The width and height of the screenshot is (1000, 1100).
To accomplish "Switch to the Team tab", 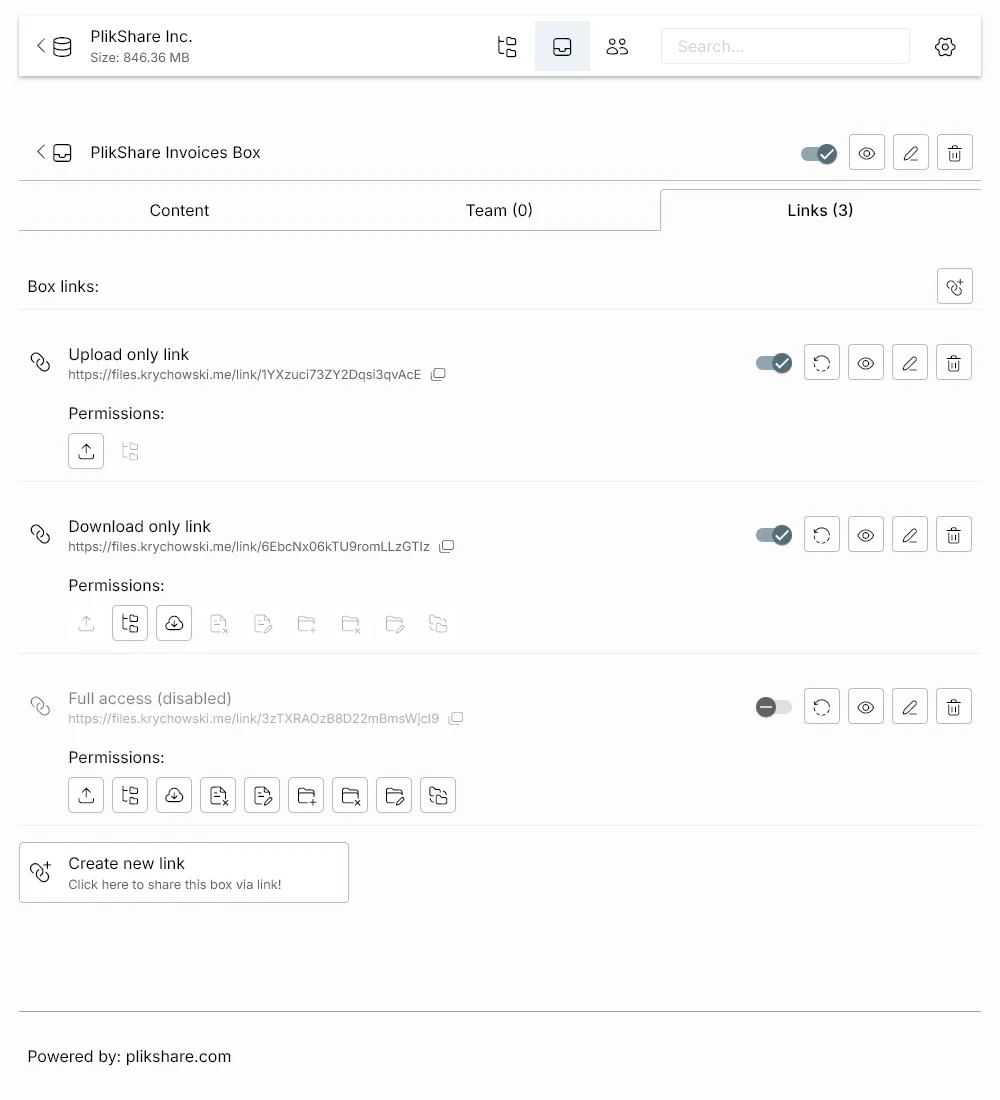I will (x=499, y=210).
